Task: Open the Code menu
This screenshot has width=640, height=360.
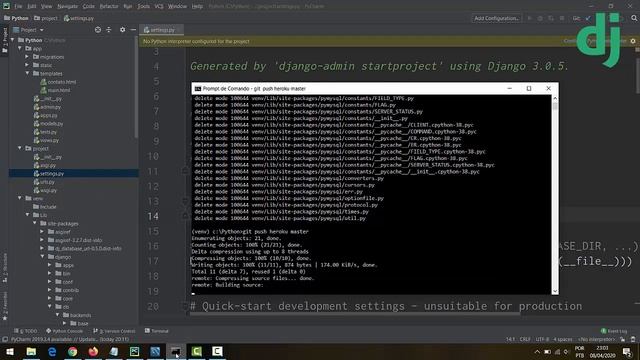Action: [x=88, y=6]
